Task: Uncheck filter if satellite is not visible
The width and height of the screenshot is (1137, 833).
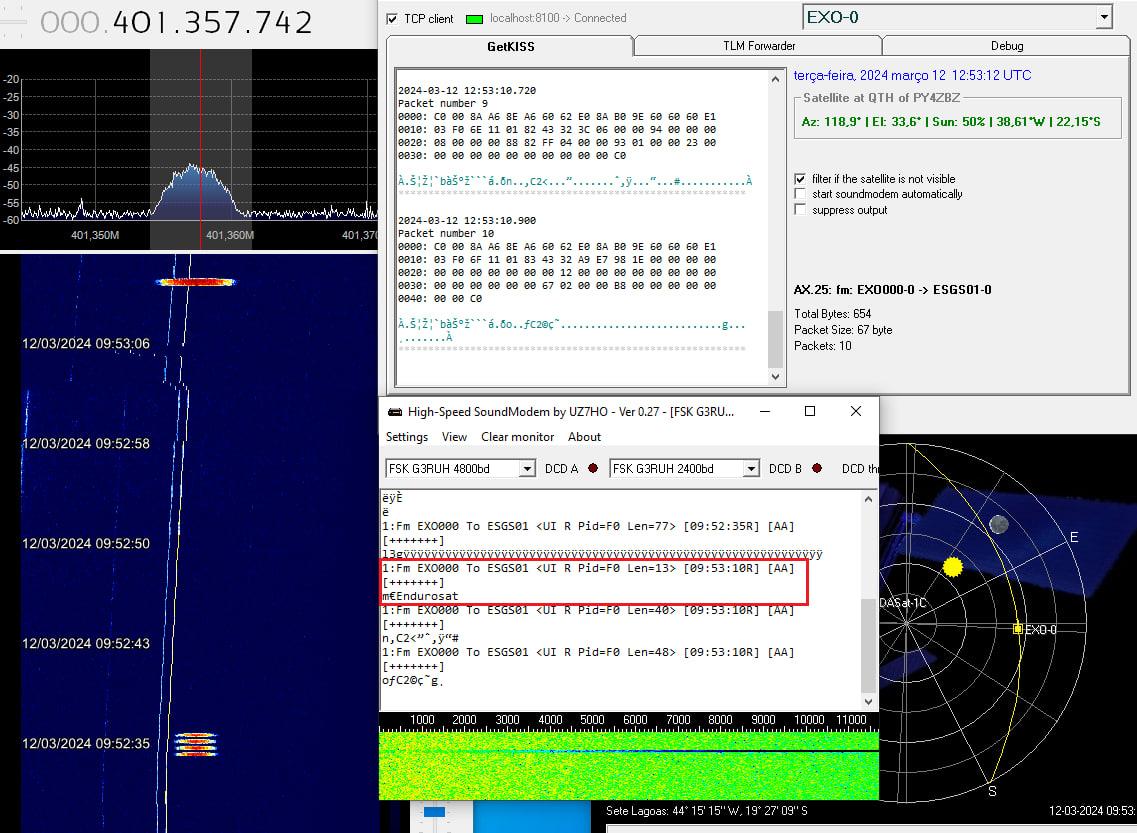Action: 800,179
